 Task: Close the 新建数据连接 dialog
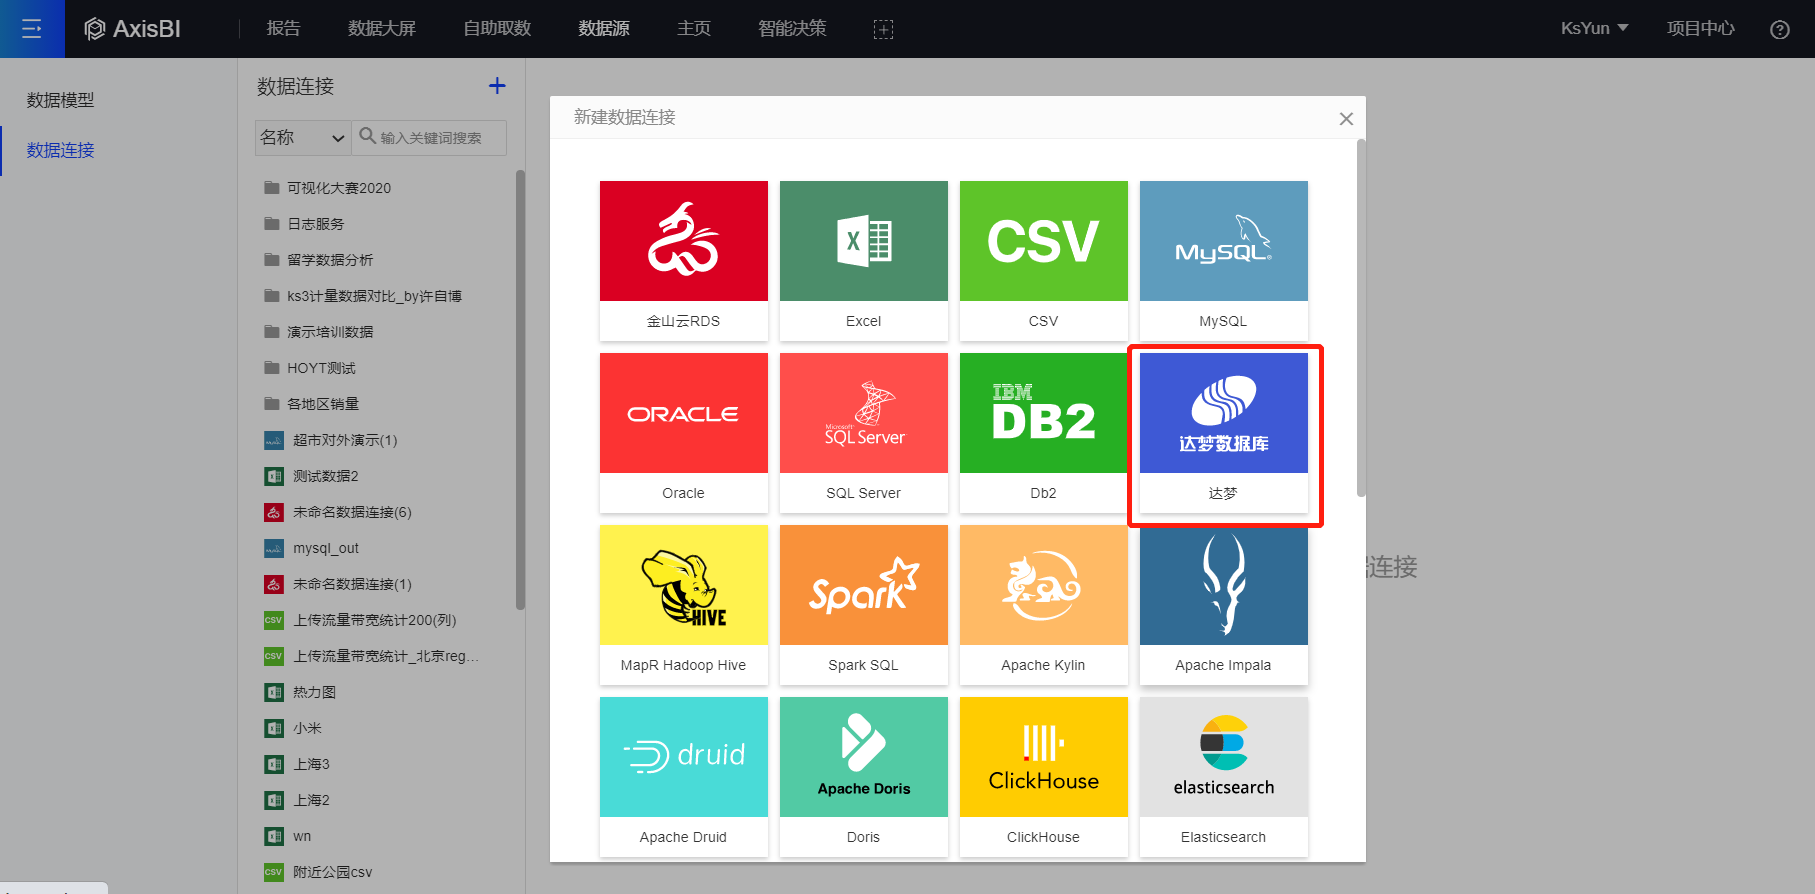point(1346,118)
